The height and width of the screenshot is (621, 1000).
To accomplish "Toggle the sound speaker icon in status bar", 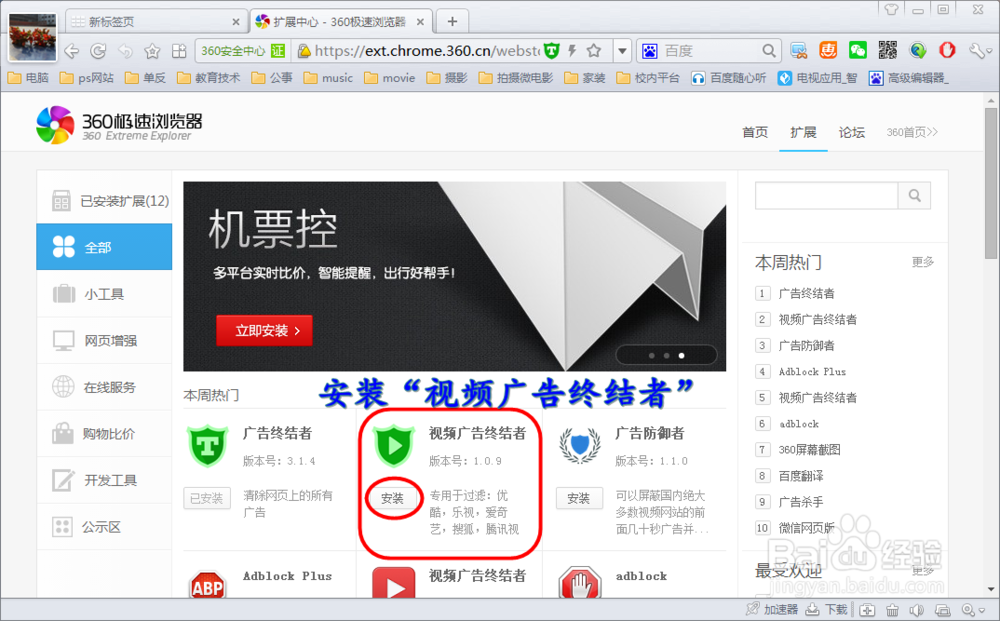I will 916,610.
